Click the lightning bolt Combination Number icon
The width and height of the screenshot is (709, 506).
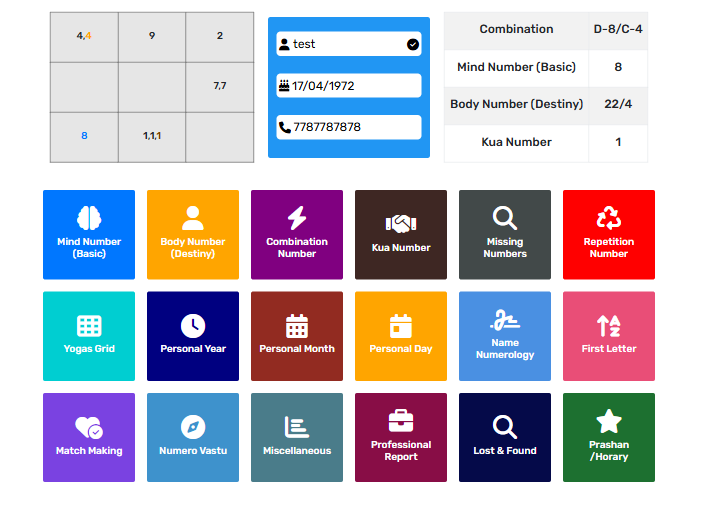tap(297, 219)
